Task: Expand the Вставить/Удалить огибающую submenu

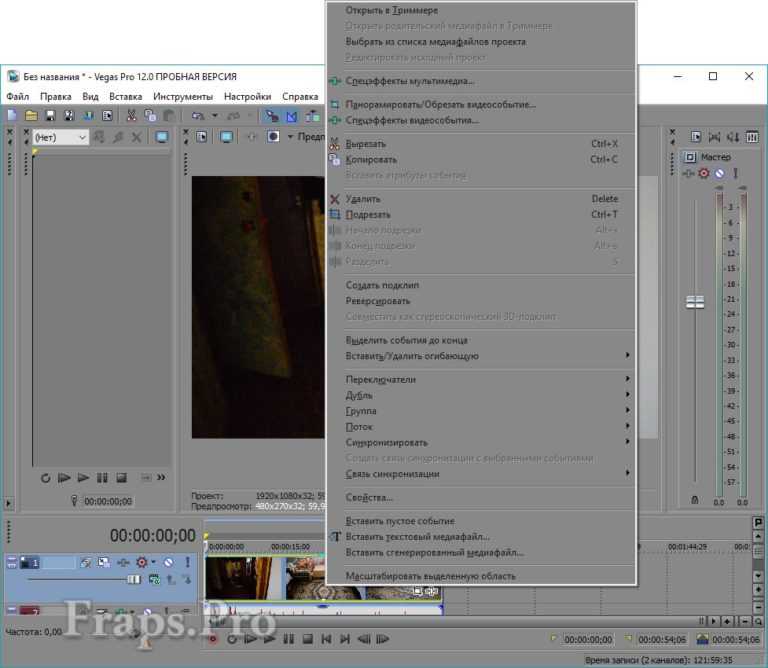Action: coord(627,355)
